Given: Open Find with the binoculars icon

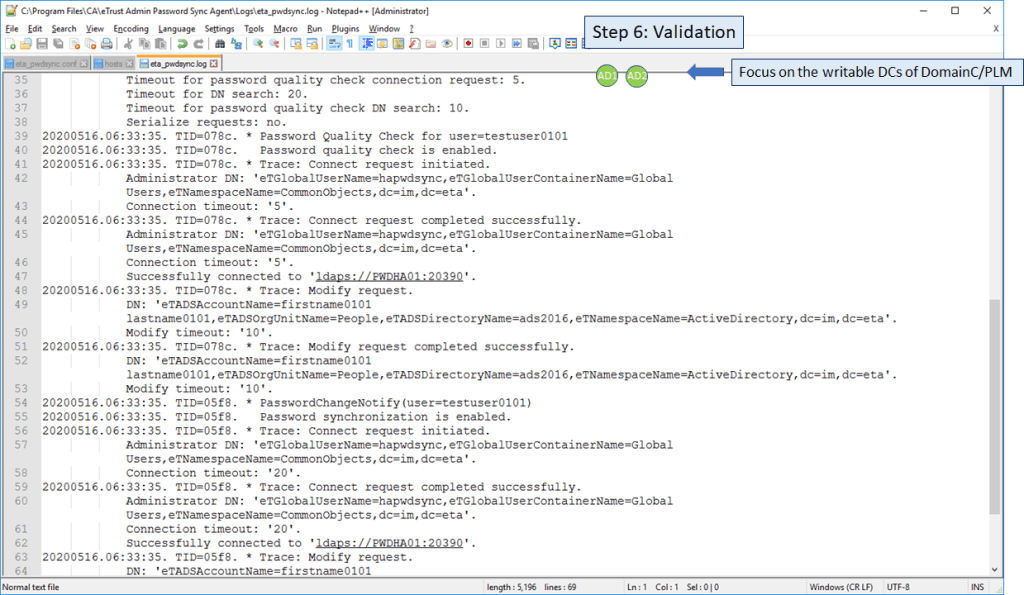Looking at the screenshot, I should pyautogui.click(x=220, y=44).
